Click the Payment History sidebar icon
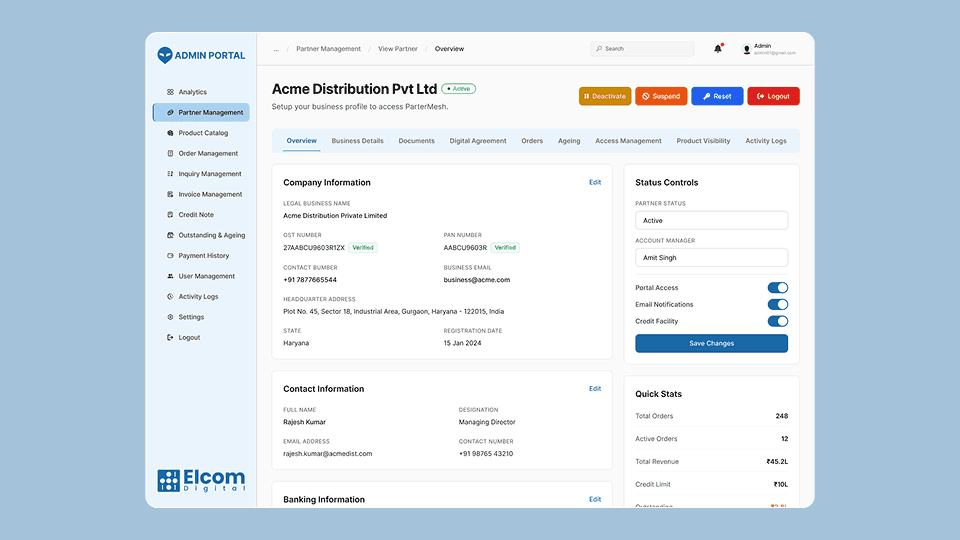The height and width of the screenshot is (540, 960). [x=170, y=256]
